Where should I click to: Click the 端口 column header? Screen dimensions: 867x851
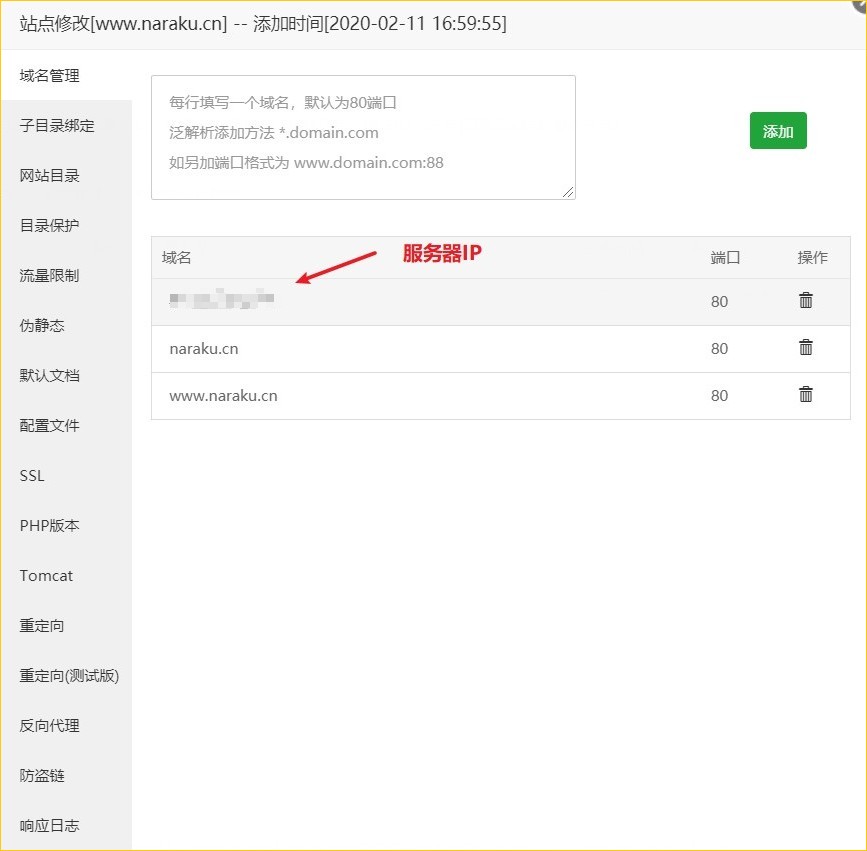[725, 257]
